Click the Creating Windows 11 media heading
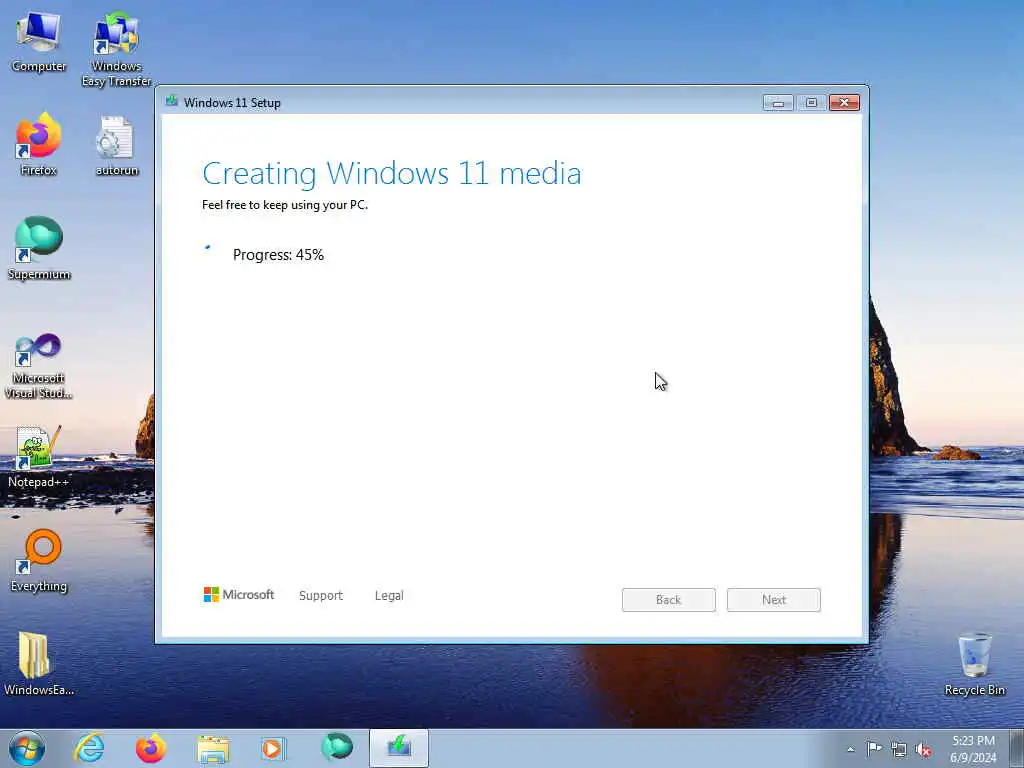Image resolution: width=1024 pixels, height=768 pixels. click(x=391, y=174)
